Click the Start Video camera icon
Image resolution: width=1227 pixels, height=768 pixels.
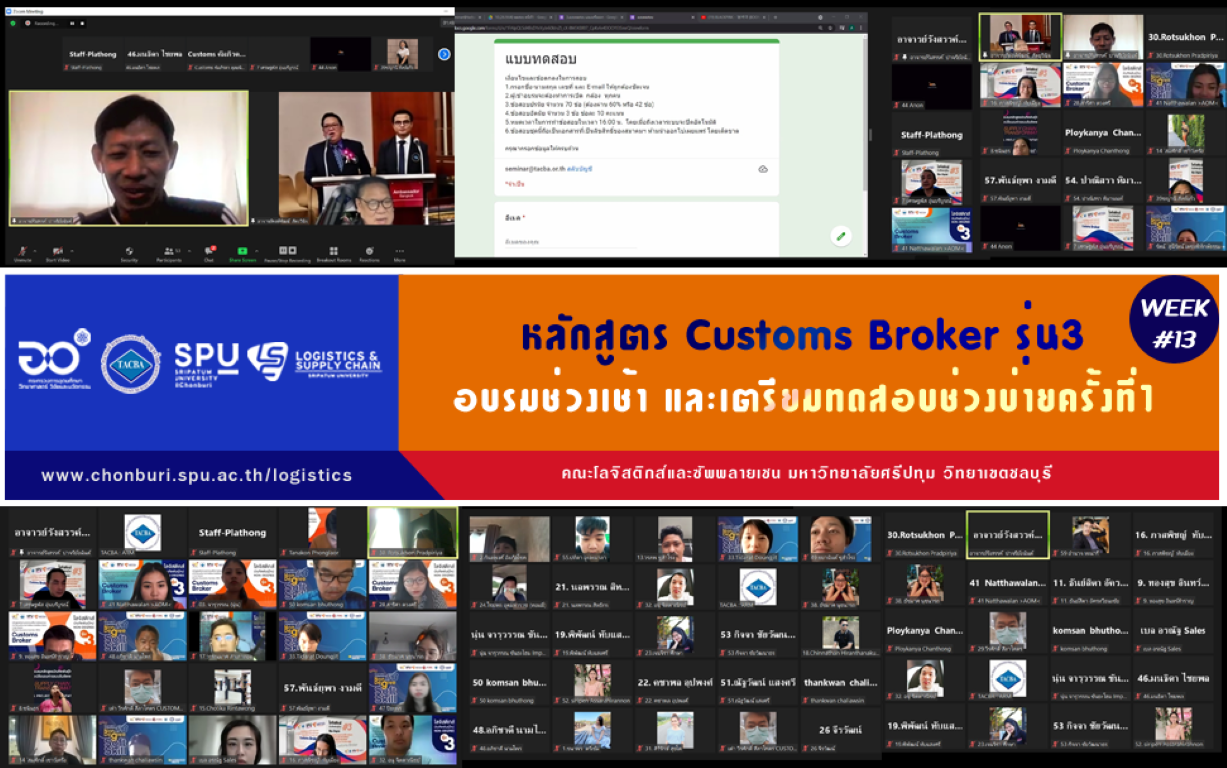point(58,251)
